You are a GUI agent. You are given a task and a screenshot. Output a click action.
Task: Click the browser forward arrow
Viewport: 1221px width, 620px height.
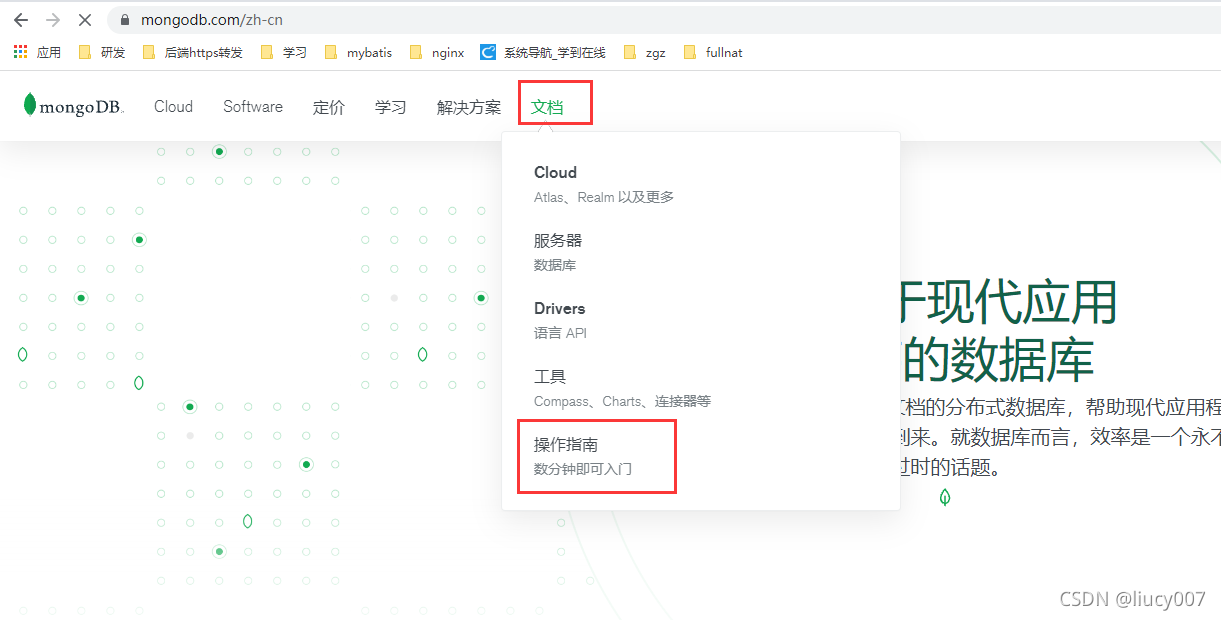coord(53,20)
